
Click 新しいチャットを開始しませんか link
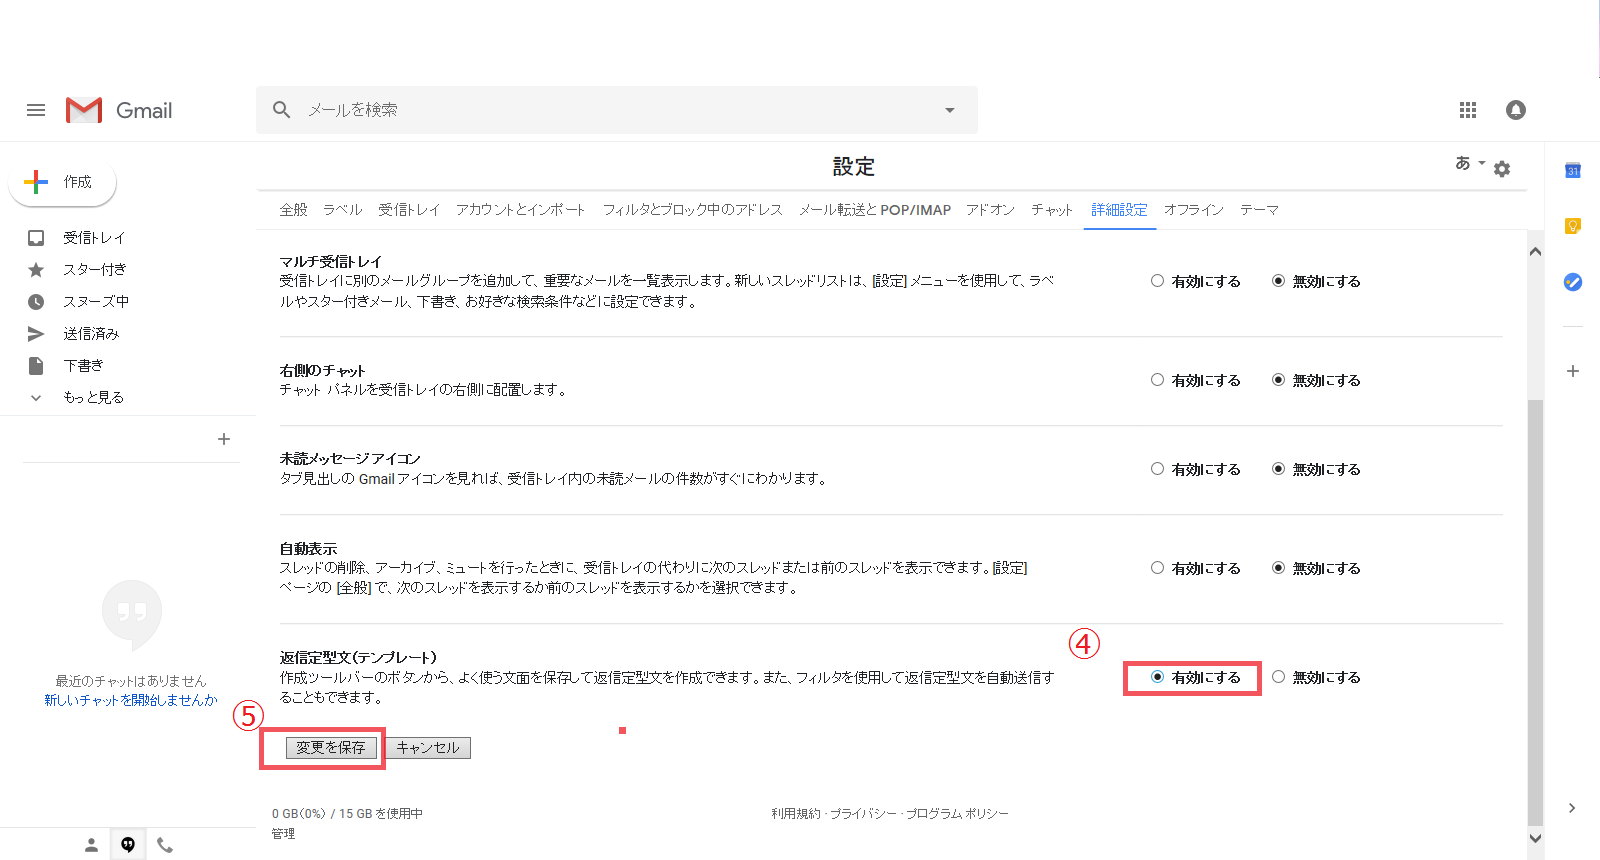(x=131, y=700)
